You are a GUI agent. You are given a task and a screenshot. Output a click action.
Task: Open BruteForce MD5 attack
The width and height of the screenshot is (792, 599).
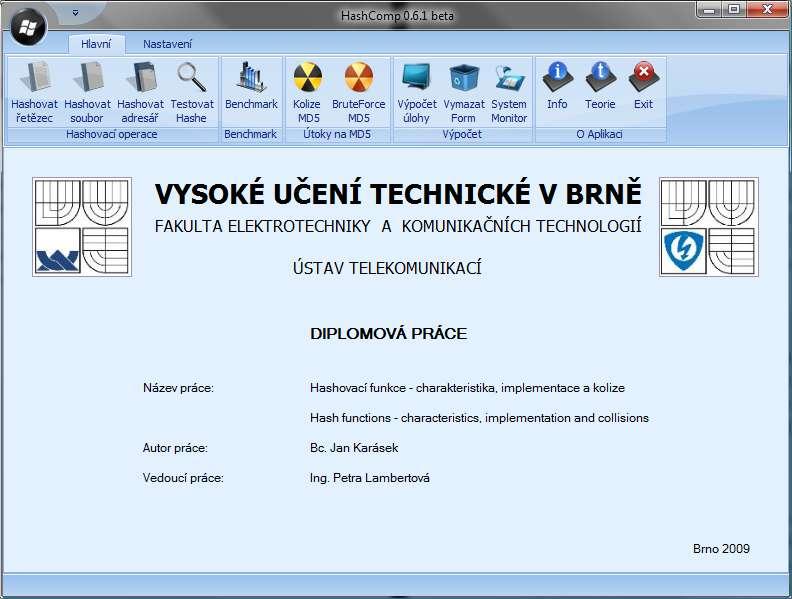(359, 92)
